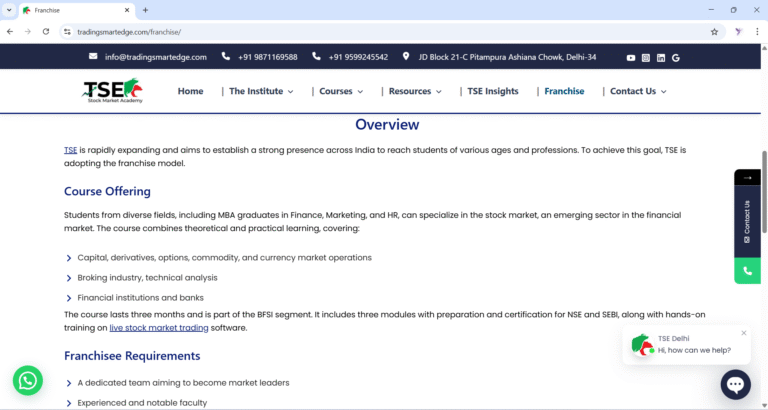Viewport: 768px width, 410px height.
Task: Open the TSE Insights menu item
Action: pyautogui.click(x=493, y=91)
